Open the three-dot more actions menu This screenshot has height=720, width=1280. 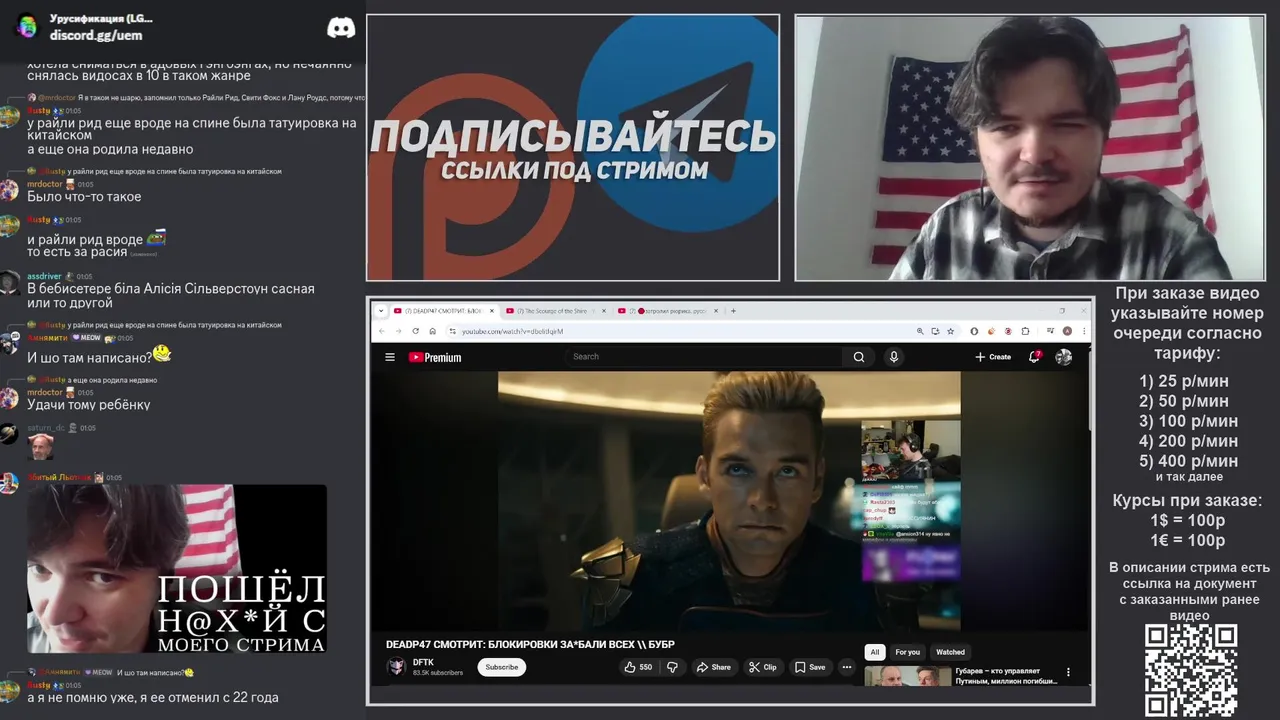point(846,667)
